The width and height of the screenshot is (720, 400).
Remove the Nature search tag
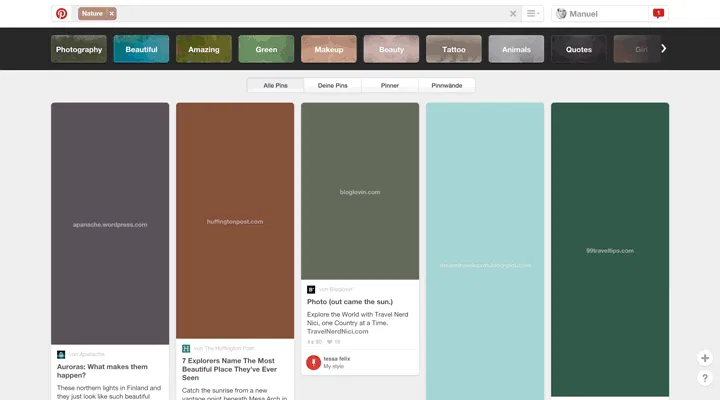tap(112, 14)
